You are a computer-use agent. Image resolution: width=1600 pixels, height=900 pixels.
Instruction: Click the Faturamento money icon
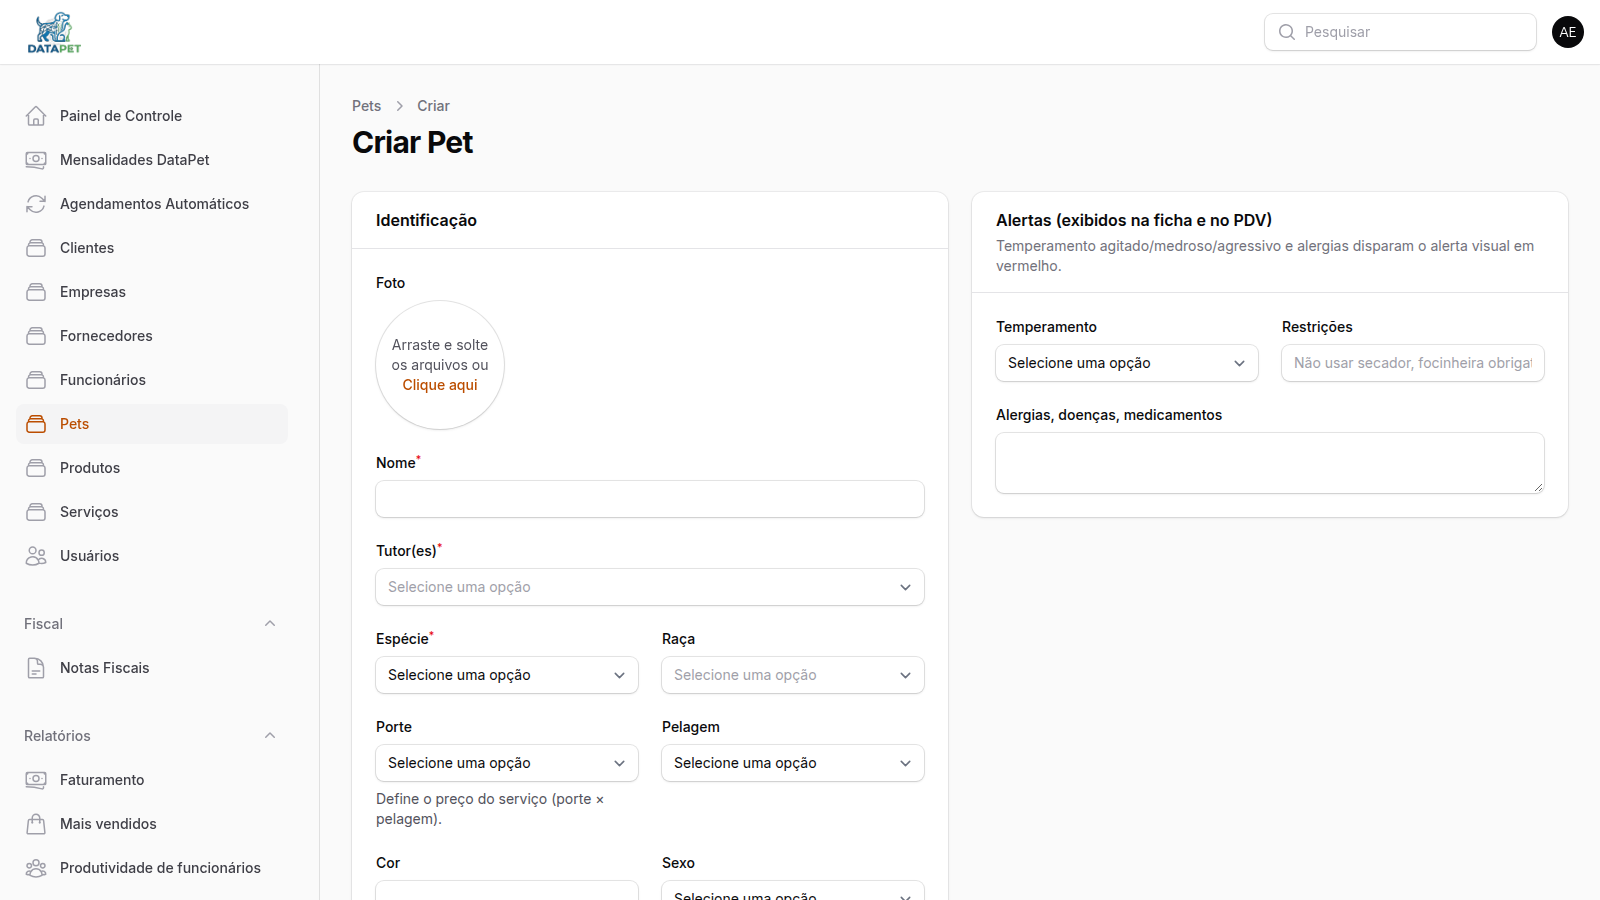tap(36, 780)
